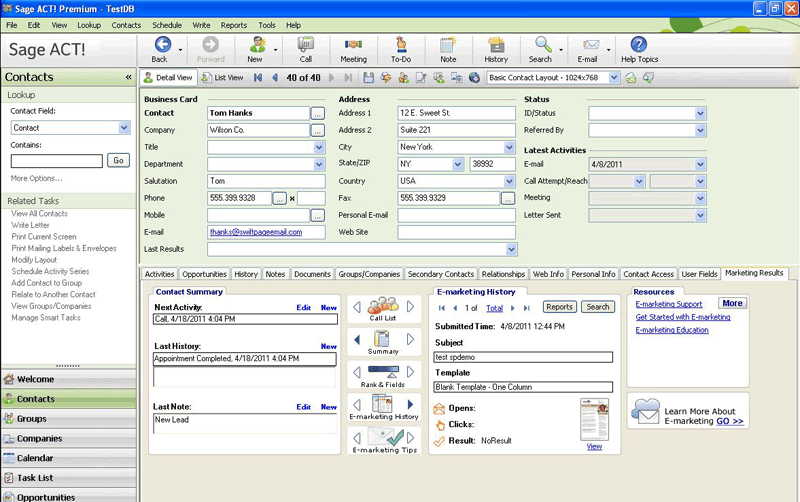Open the Calendar navigation item

(x=68, y=458)
